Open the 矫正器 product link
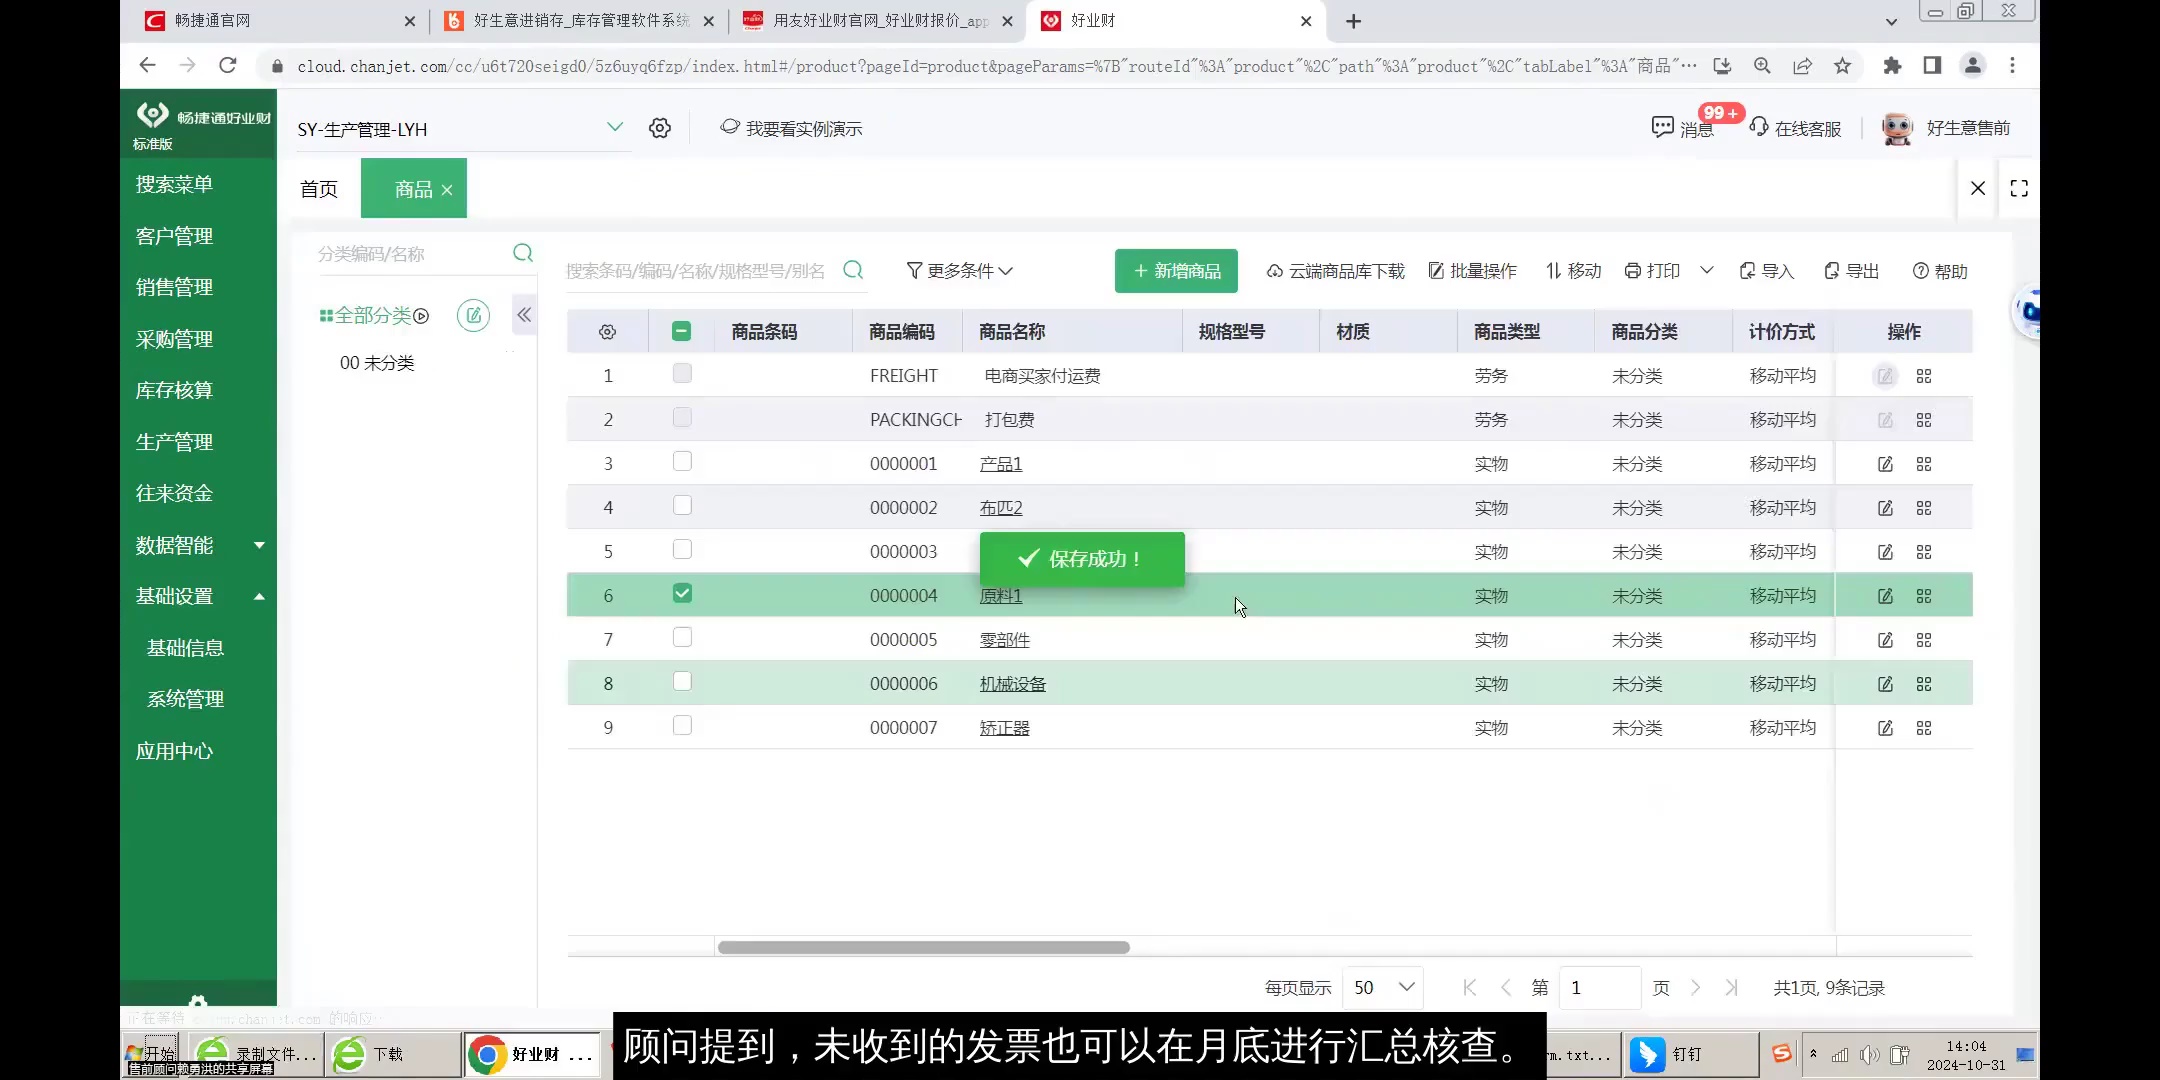Screen dimensions: 2160x1080 pyautogui.click(x=1003, y=727)
